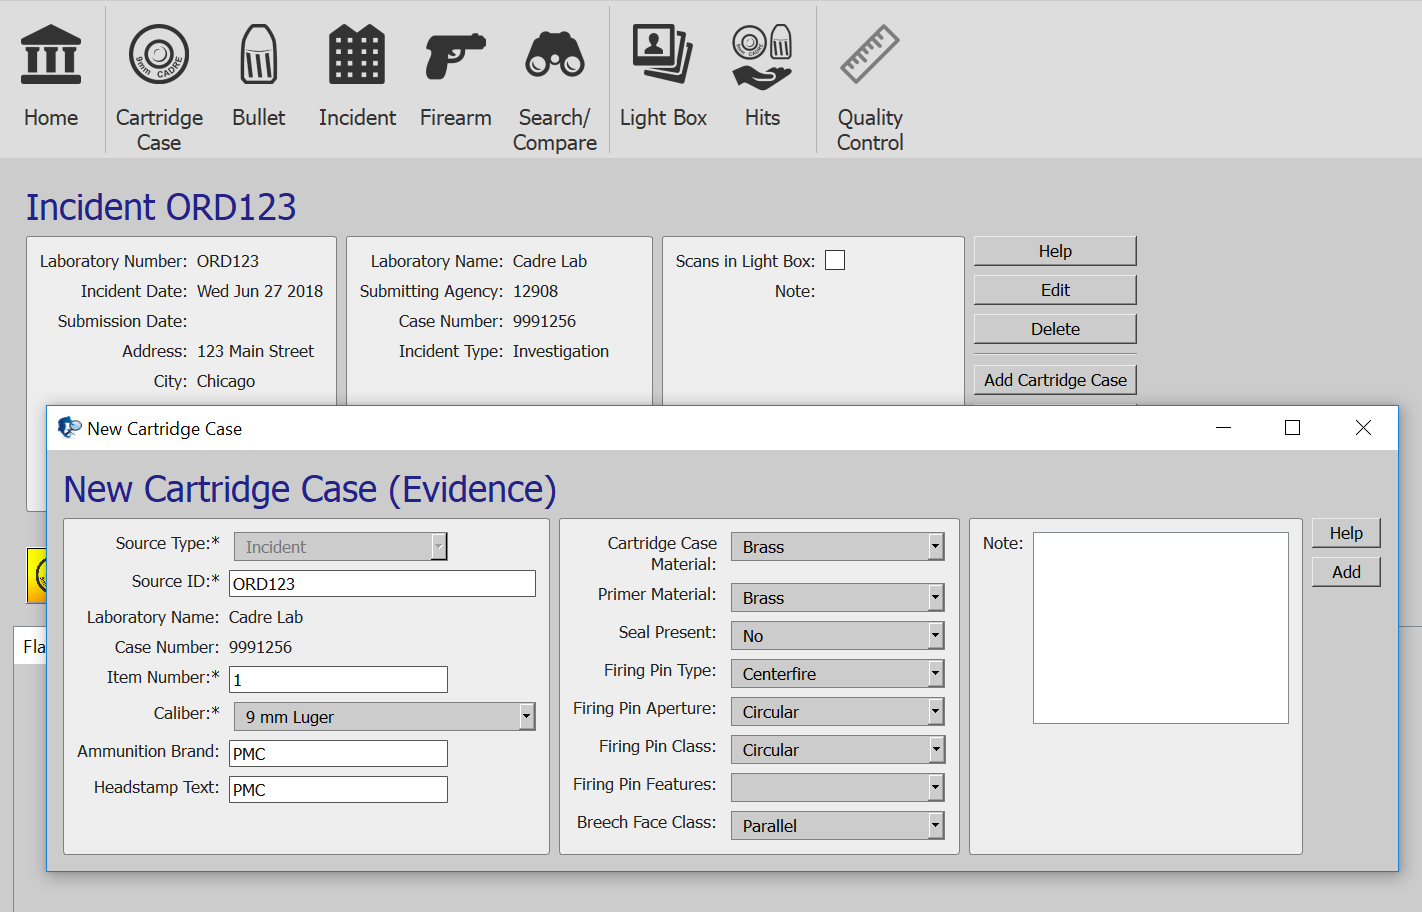Open the Hits section
Image resolution: width=1422 pixels, height=912 pixels.
762,78
